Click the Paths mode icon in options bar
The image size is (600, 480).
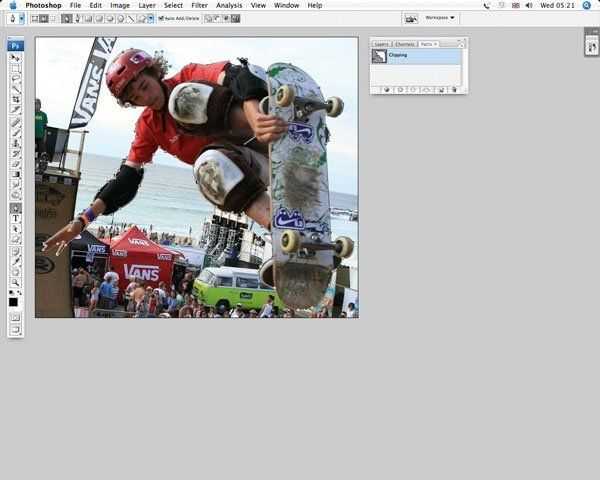tap(43, 18)
